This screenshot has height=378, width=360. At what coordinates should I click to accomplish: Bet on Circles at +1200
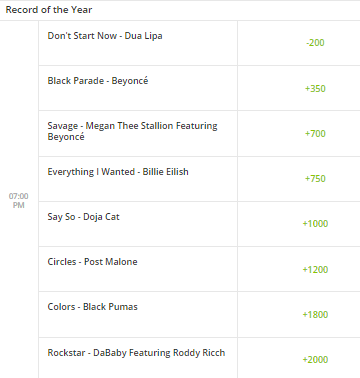[315, 269]
